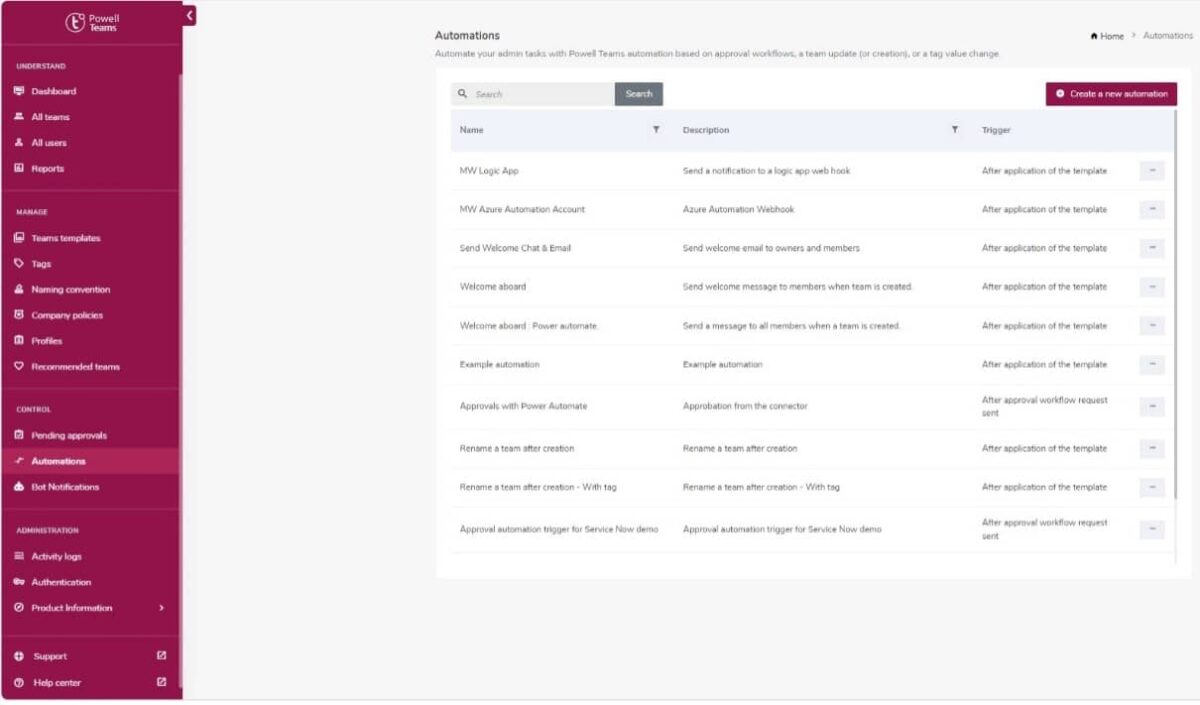This screenshot has height=705, width=1200.
Task: Open the Name column filter
Action: [x=656, y=130]
